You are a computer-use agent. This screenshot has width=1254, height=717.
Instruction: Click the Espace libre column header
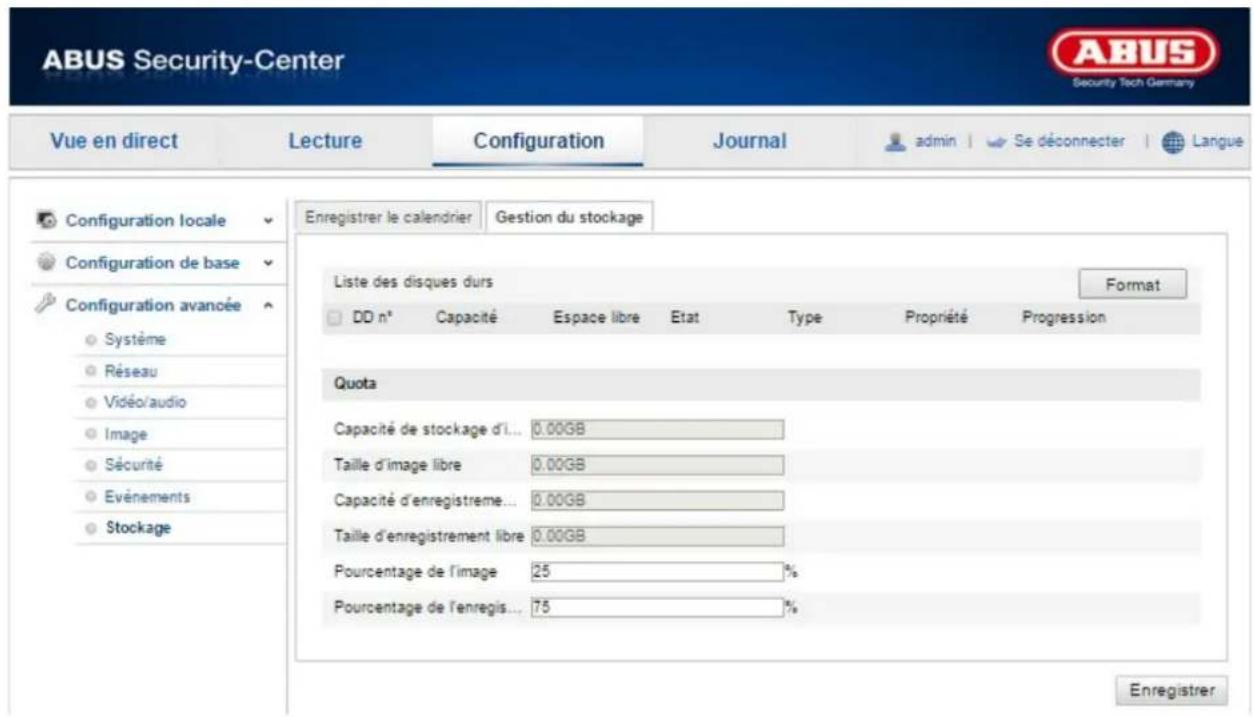click(x=596, y=318)
